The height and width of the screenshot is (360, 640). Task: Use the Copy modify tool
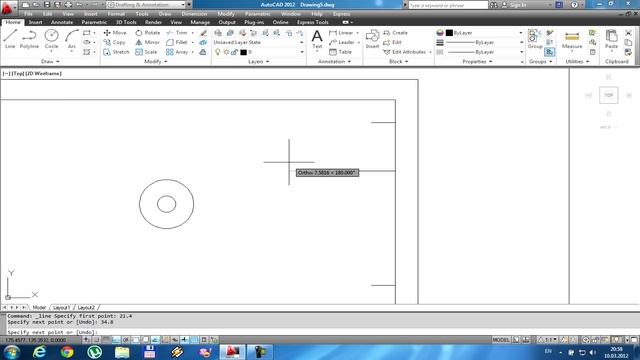pyautogui.click(x=114, y=42)
